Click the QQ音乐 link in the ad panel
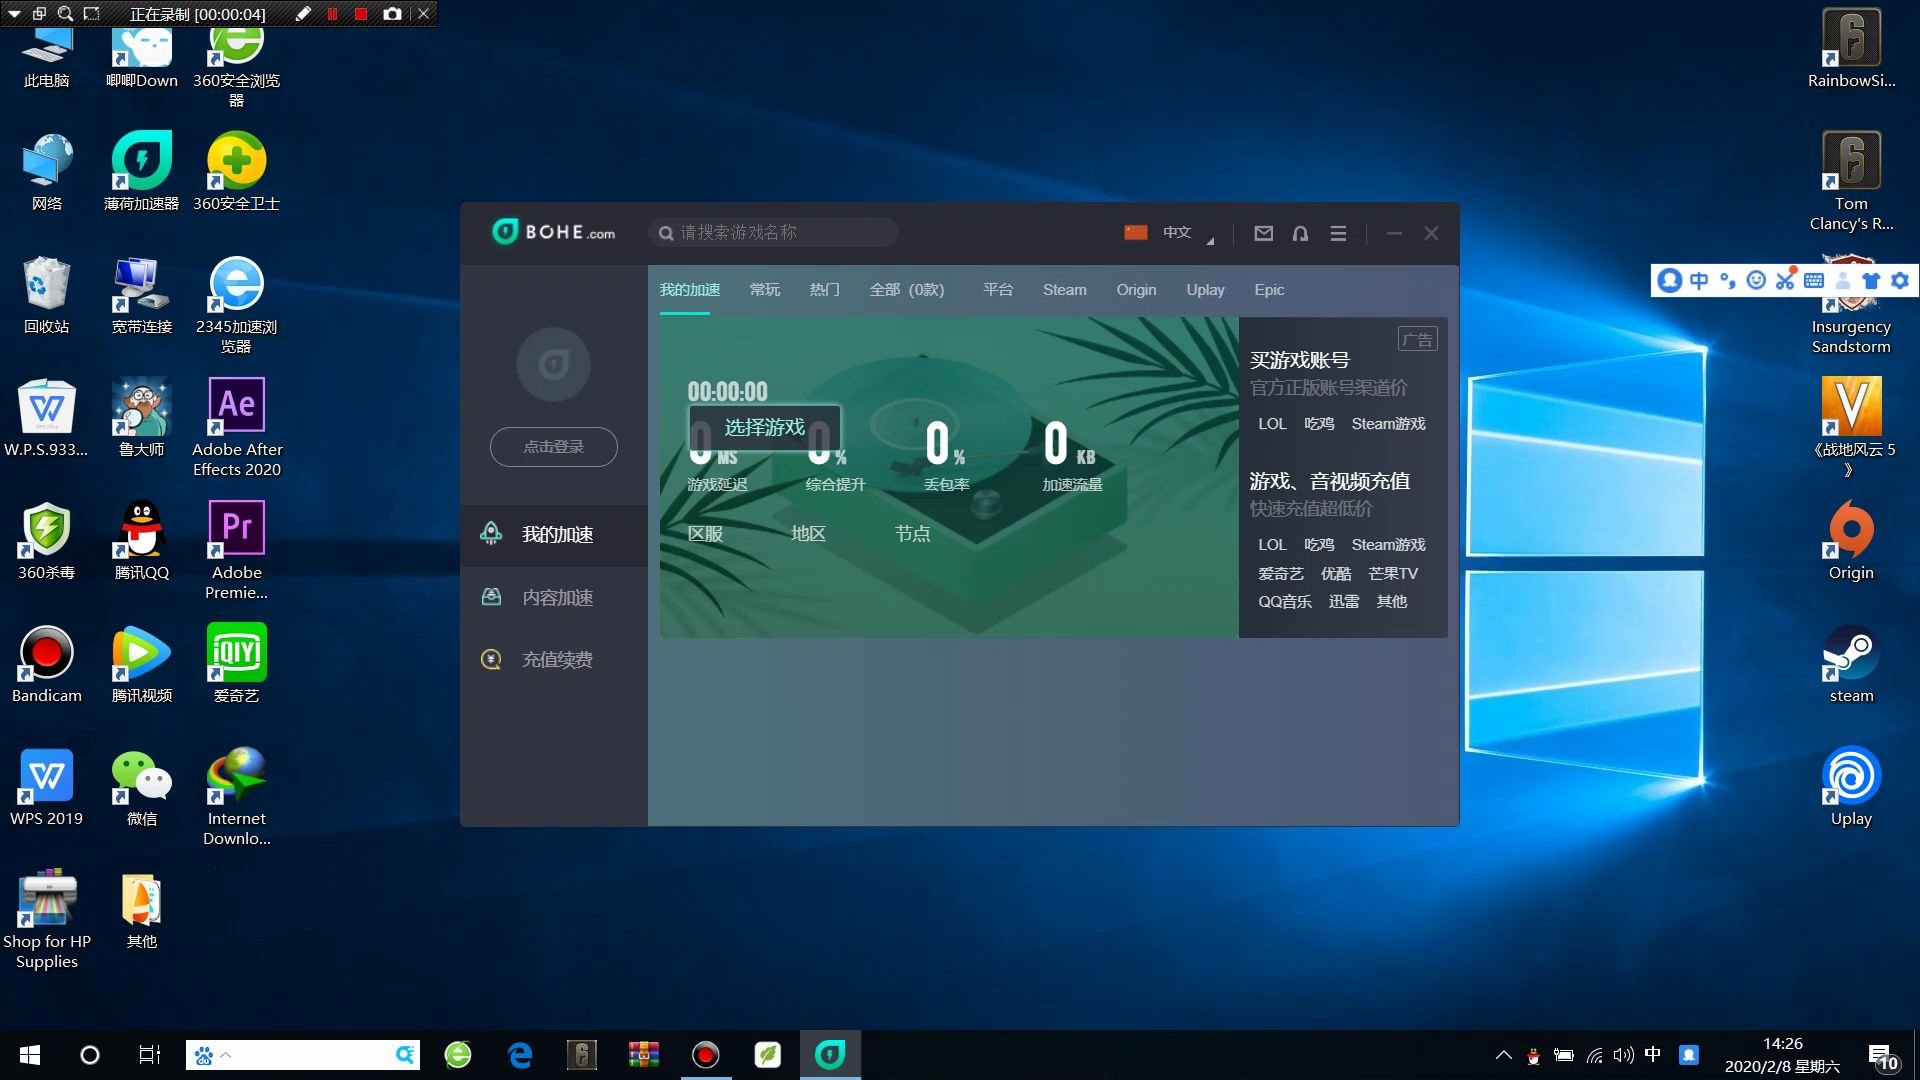Image resolution: width=1920 pixels, height=1080 pixels. 1285,602
